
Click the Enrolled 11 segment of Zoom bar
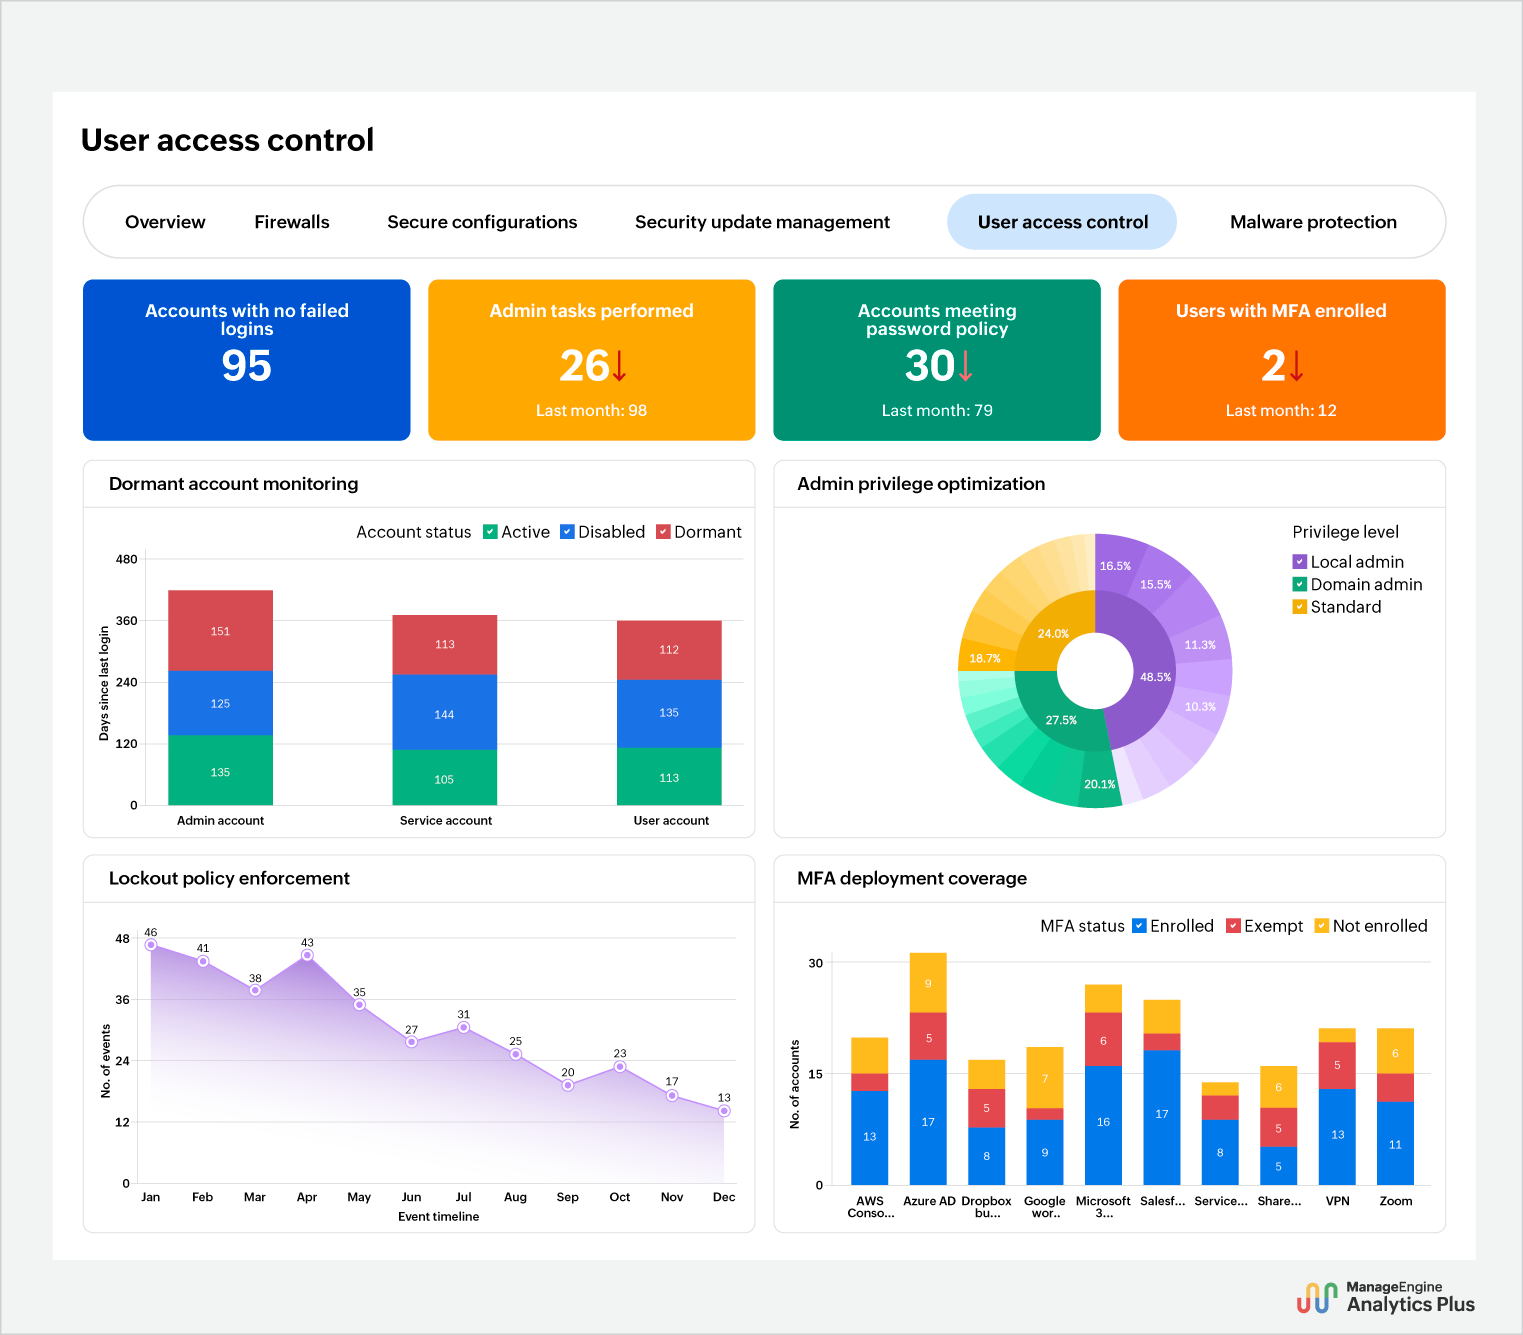pos(1395,1144)
